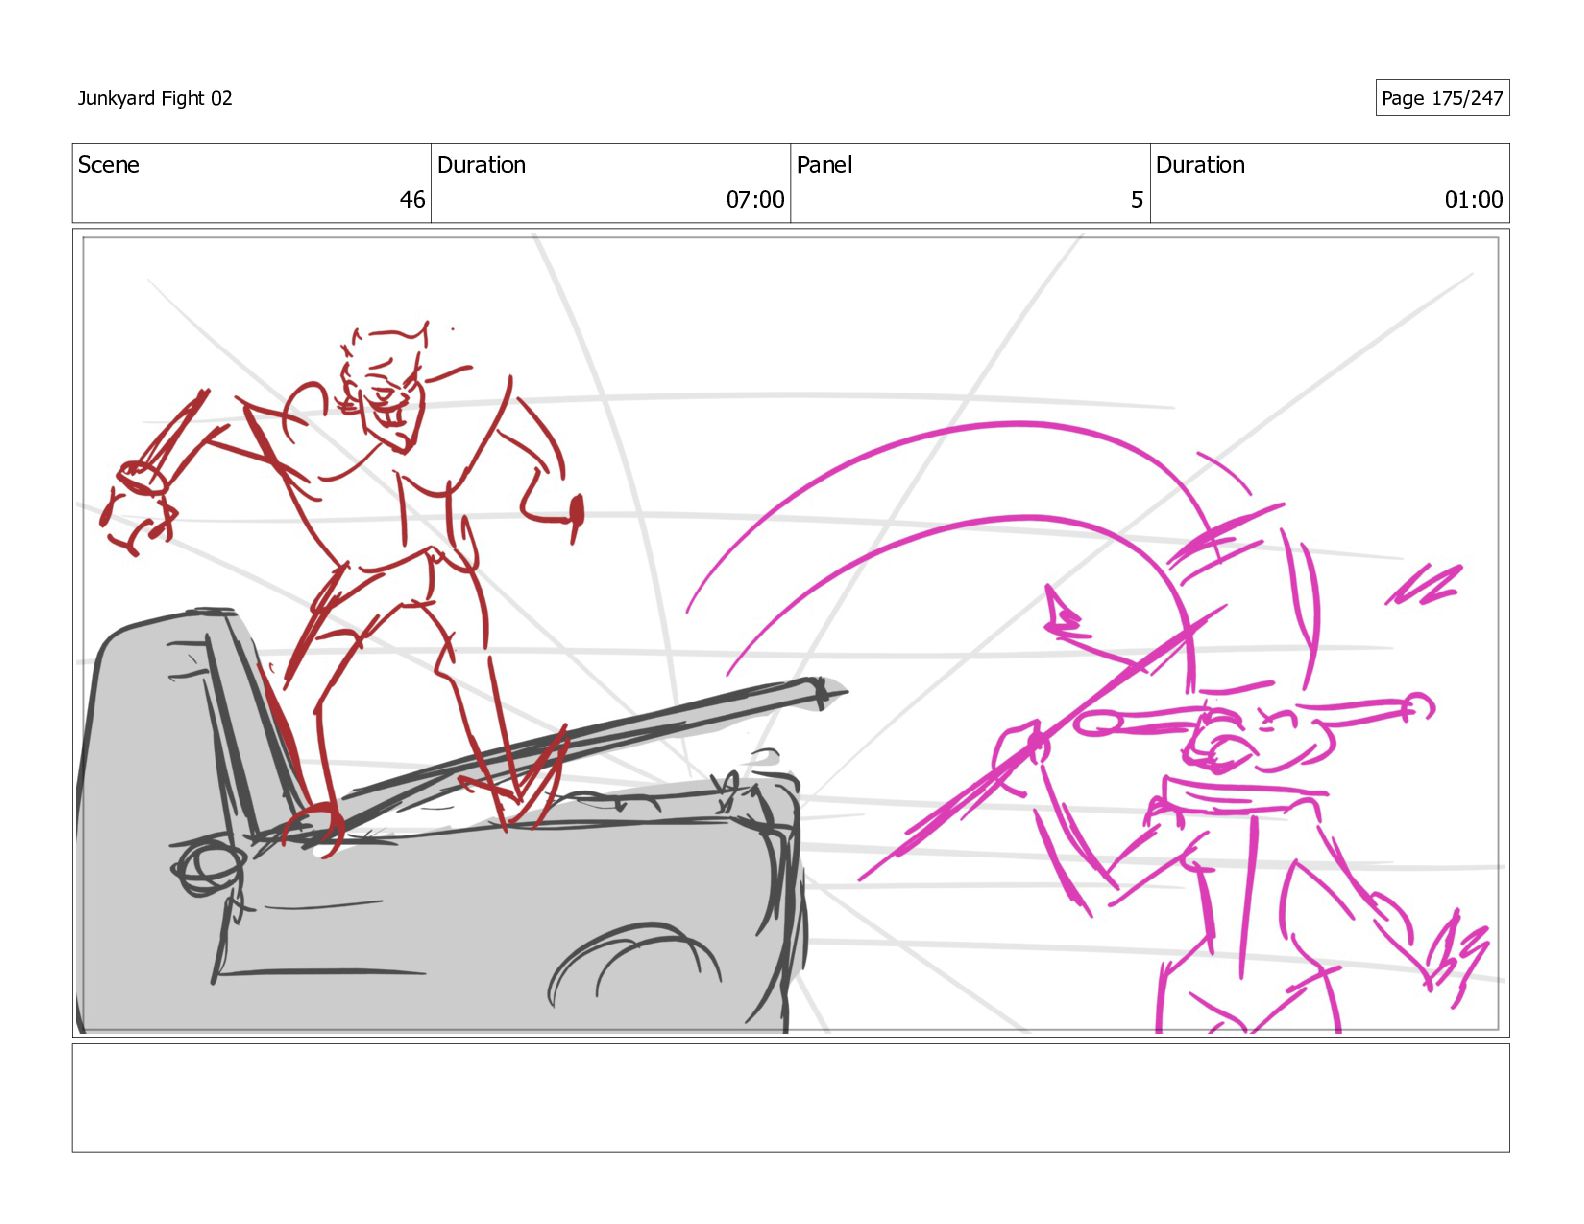Click the 'Page 175/247' page indicator
1584x1224 pixels.
(x=1442, y=98)
